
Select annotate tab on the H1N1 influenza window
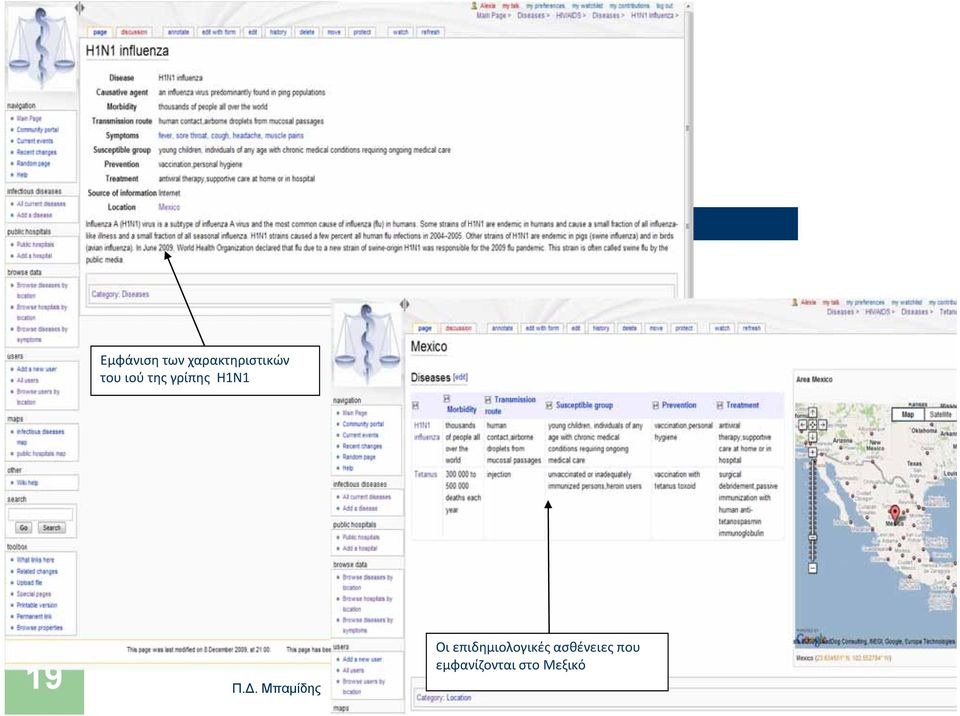tap(179, 32)
